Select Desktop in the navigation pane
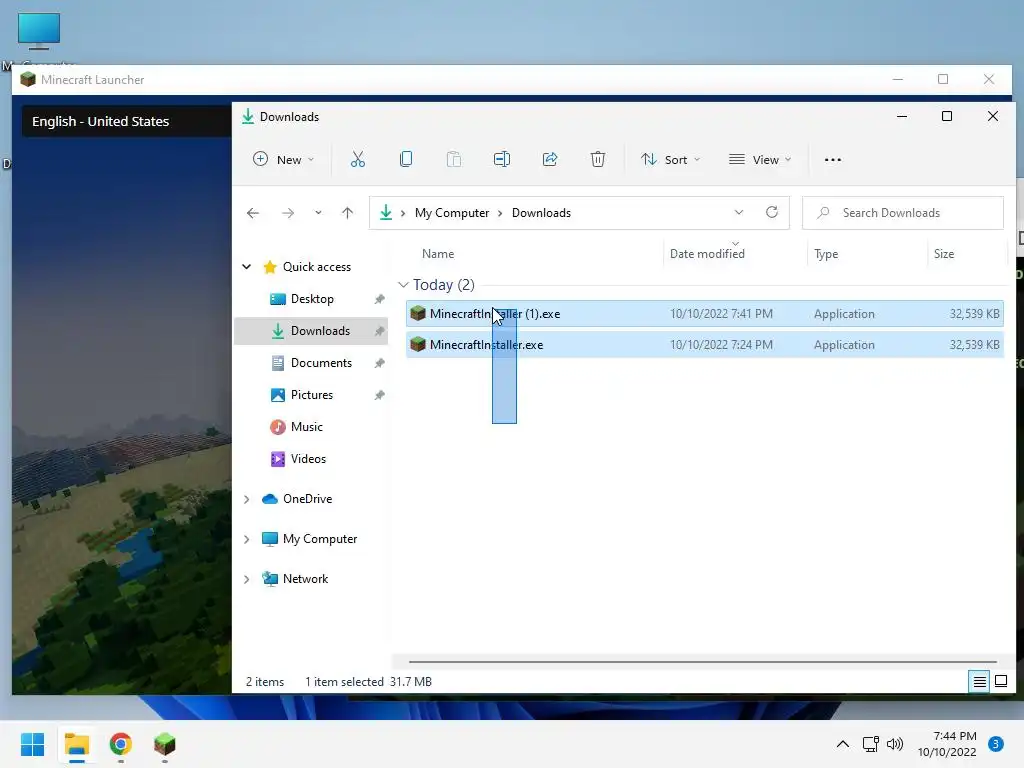Image resolution: width=1024 pixels, height=768 pixels. [x=312, y=299]
